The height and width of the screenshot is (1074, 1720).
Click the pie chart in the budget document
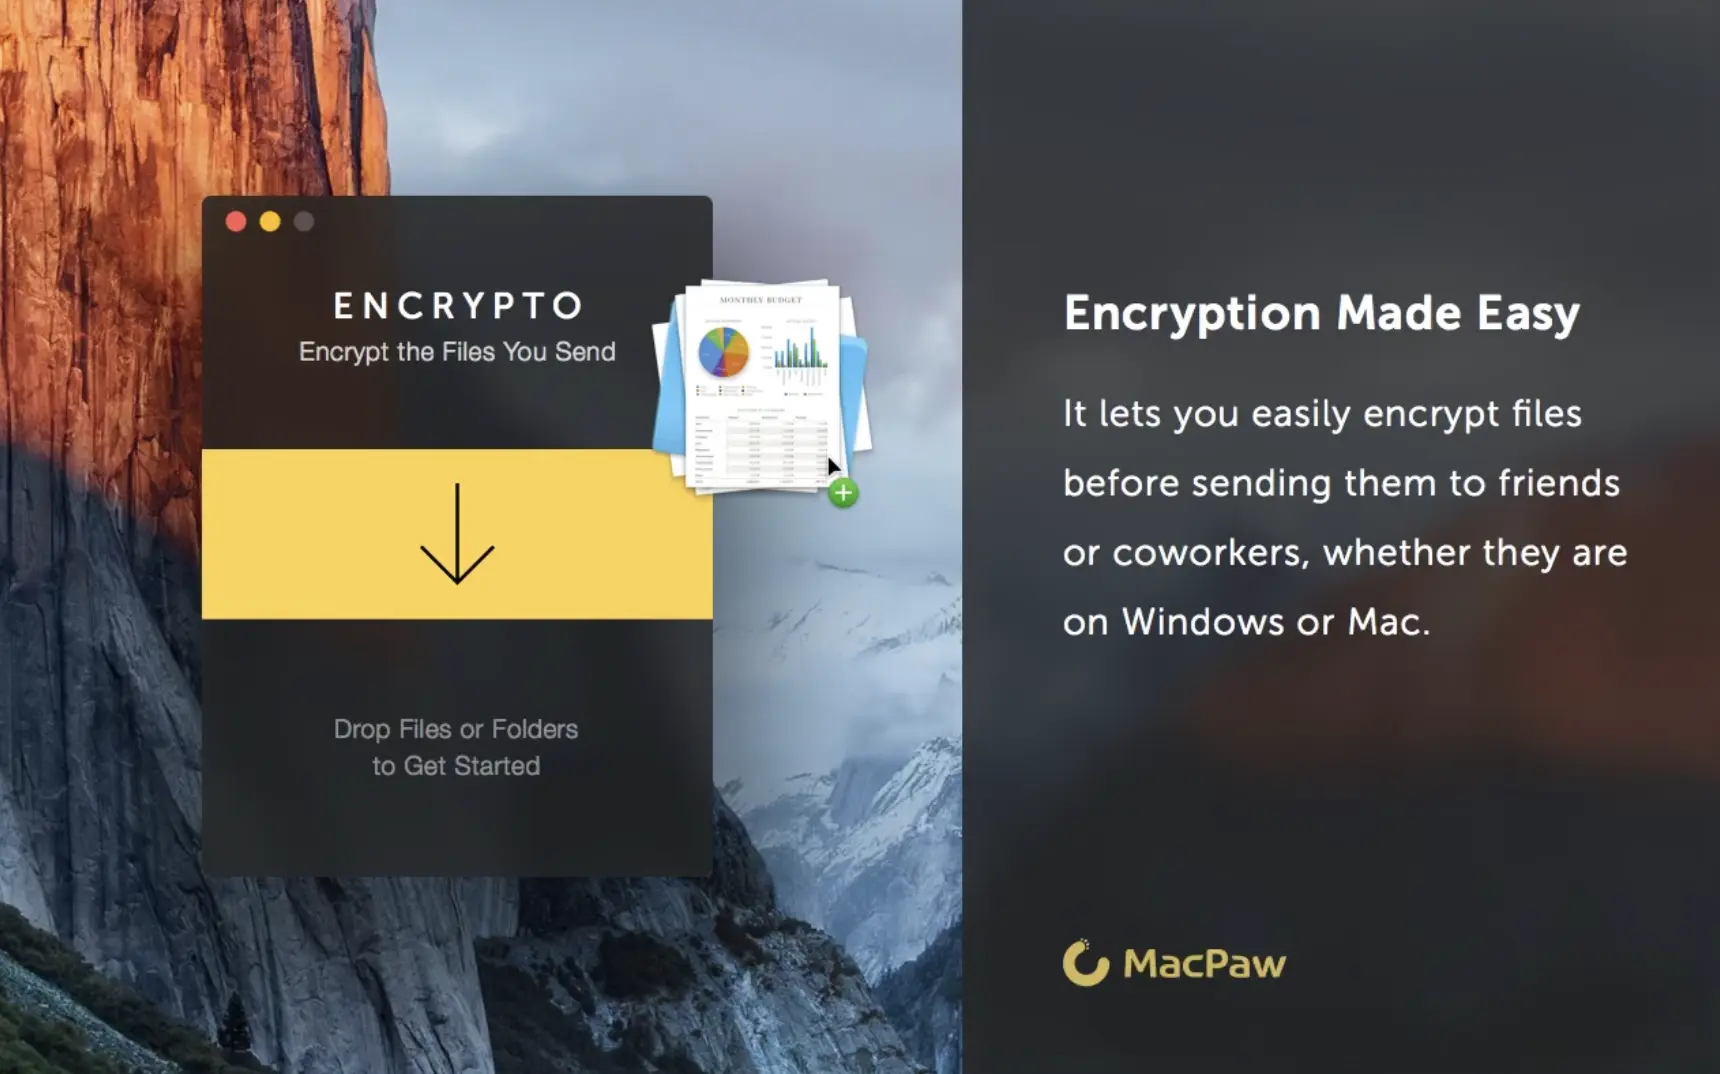[x=723, y=350]
